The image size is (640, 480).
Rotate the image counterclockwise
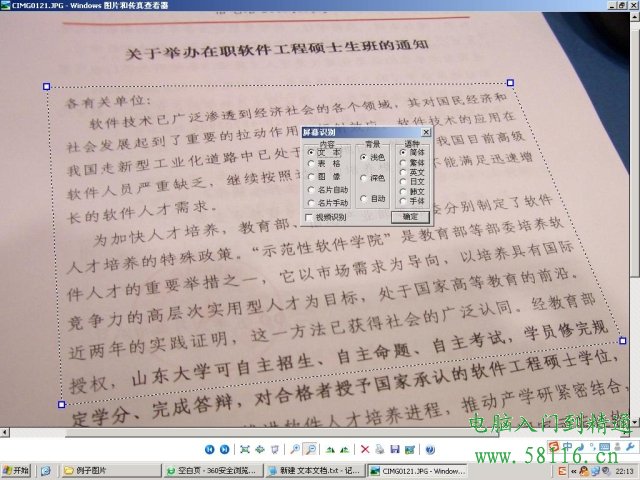pyautogui.click(x=345, y=450)
